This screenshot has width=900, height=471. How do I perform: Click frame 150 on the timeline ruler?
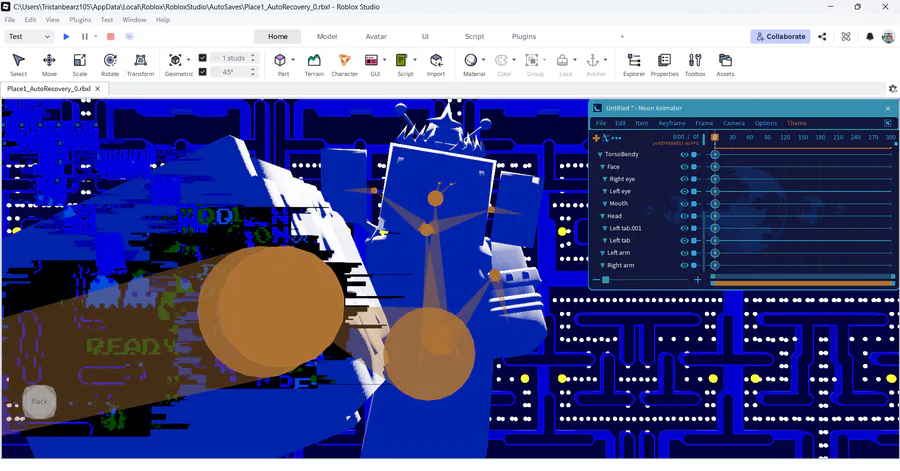pyautogui.click(x=803, y=138)
